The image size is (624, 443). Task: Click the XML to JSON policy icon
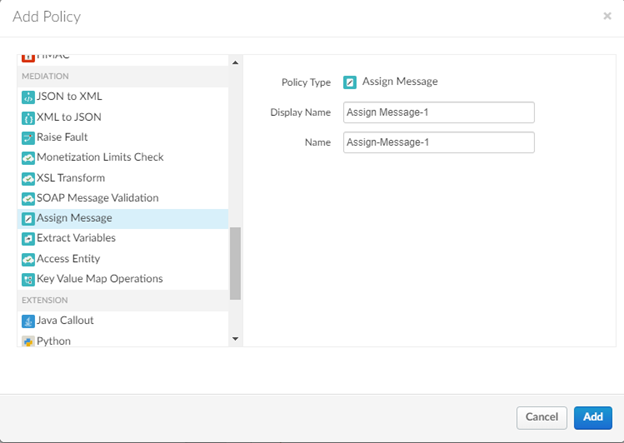pos(28,117)
